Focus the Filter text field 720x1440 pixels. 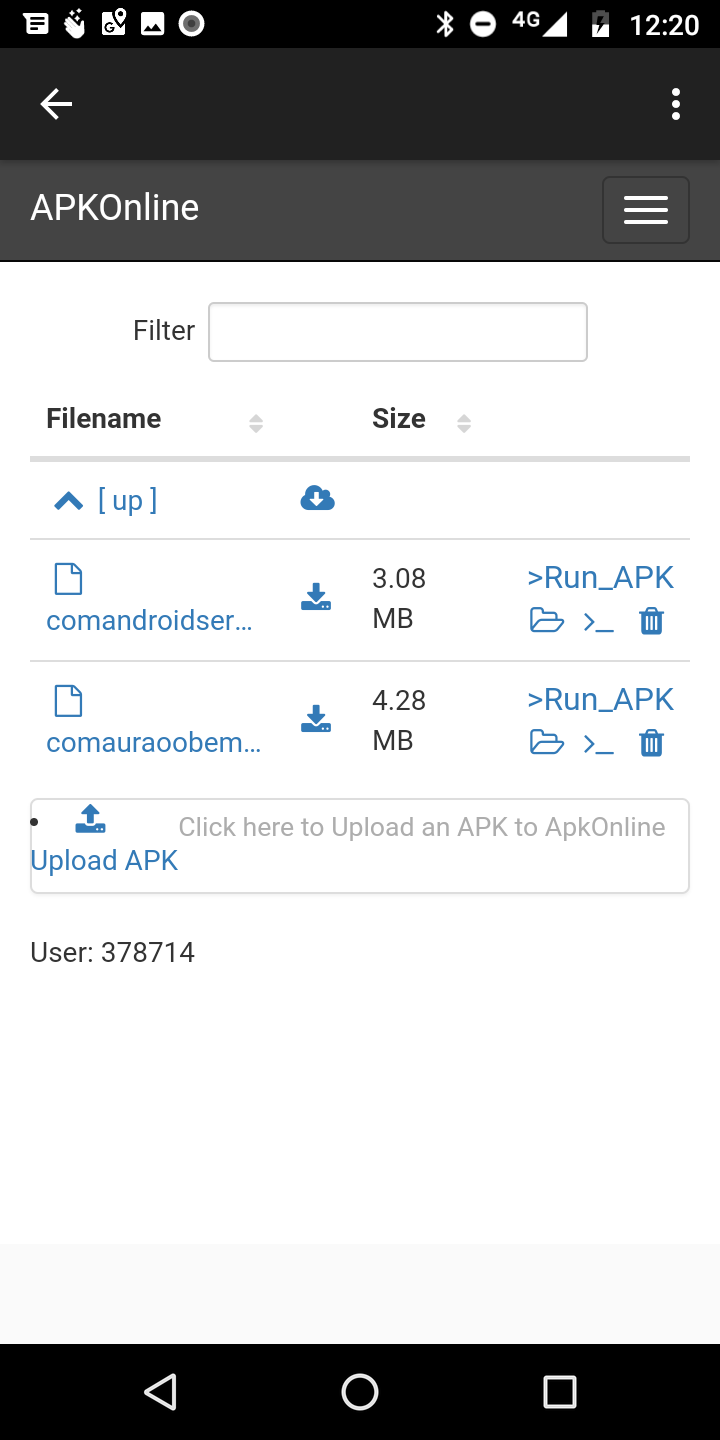(x=398, y=332)
